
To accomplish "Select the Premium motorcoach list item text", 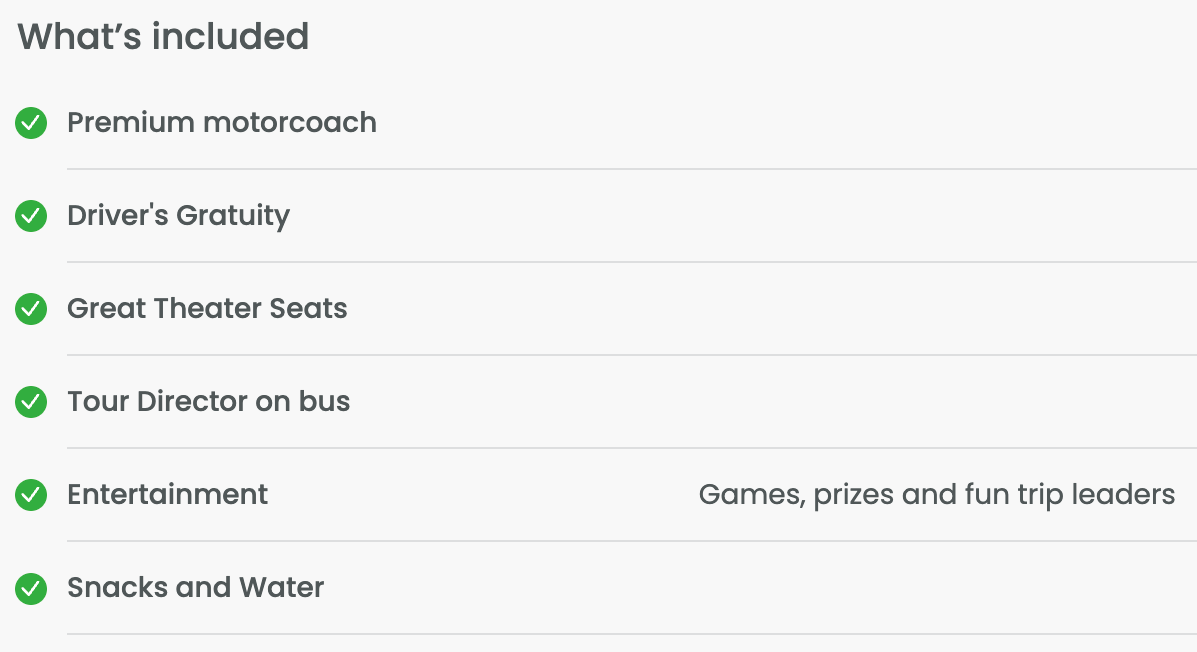I will (221, 123).
